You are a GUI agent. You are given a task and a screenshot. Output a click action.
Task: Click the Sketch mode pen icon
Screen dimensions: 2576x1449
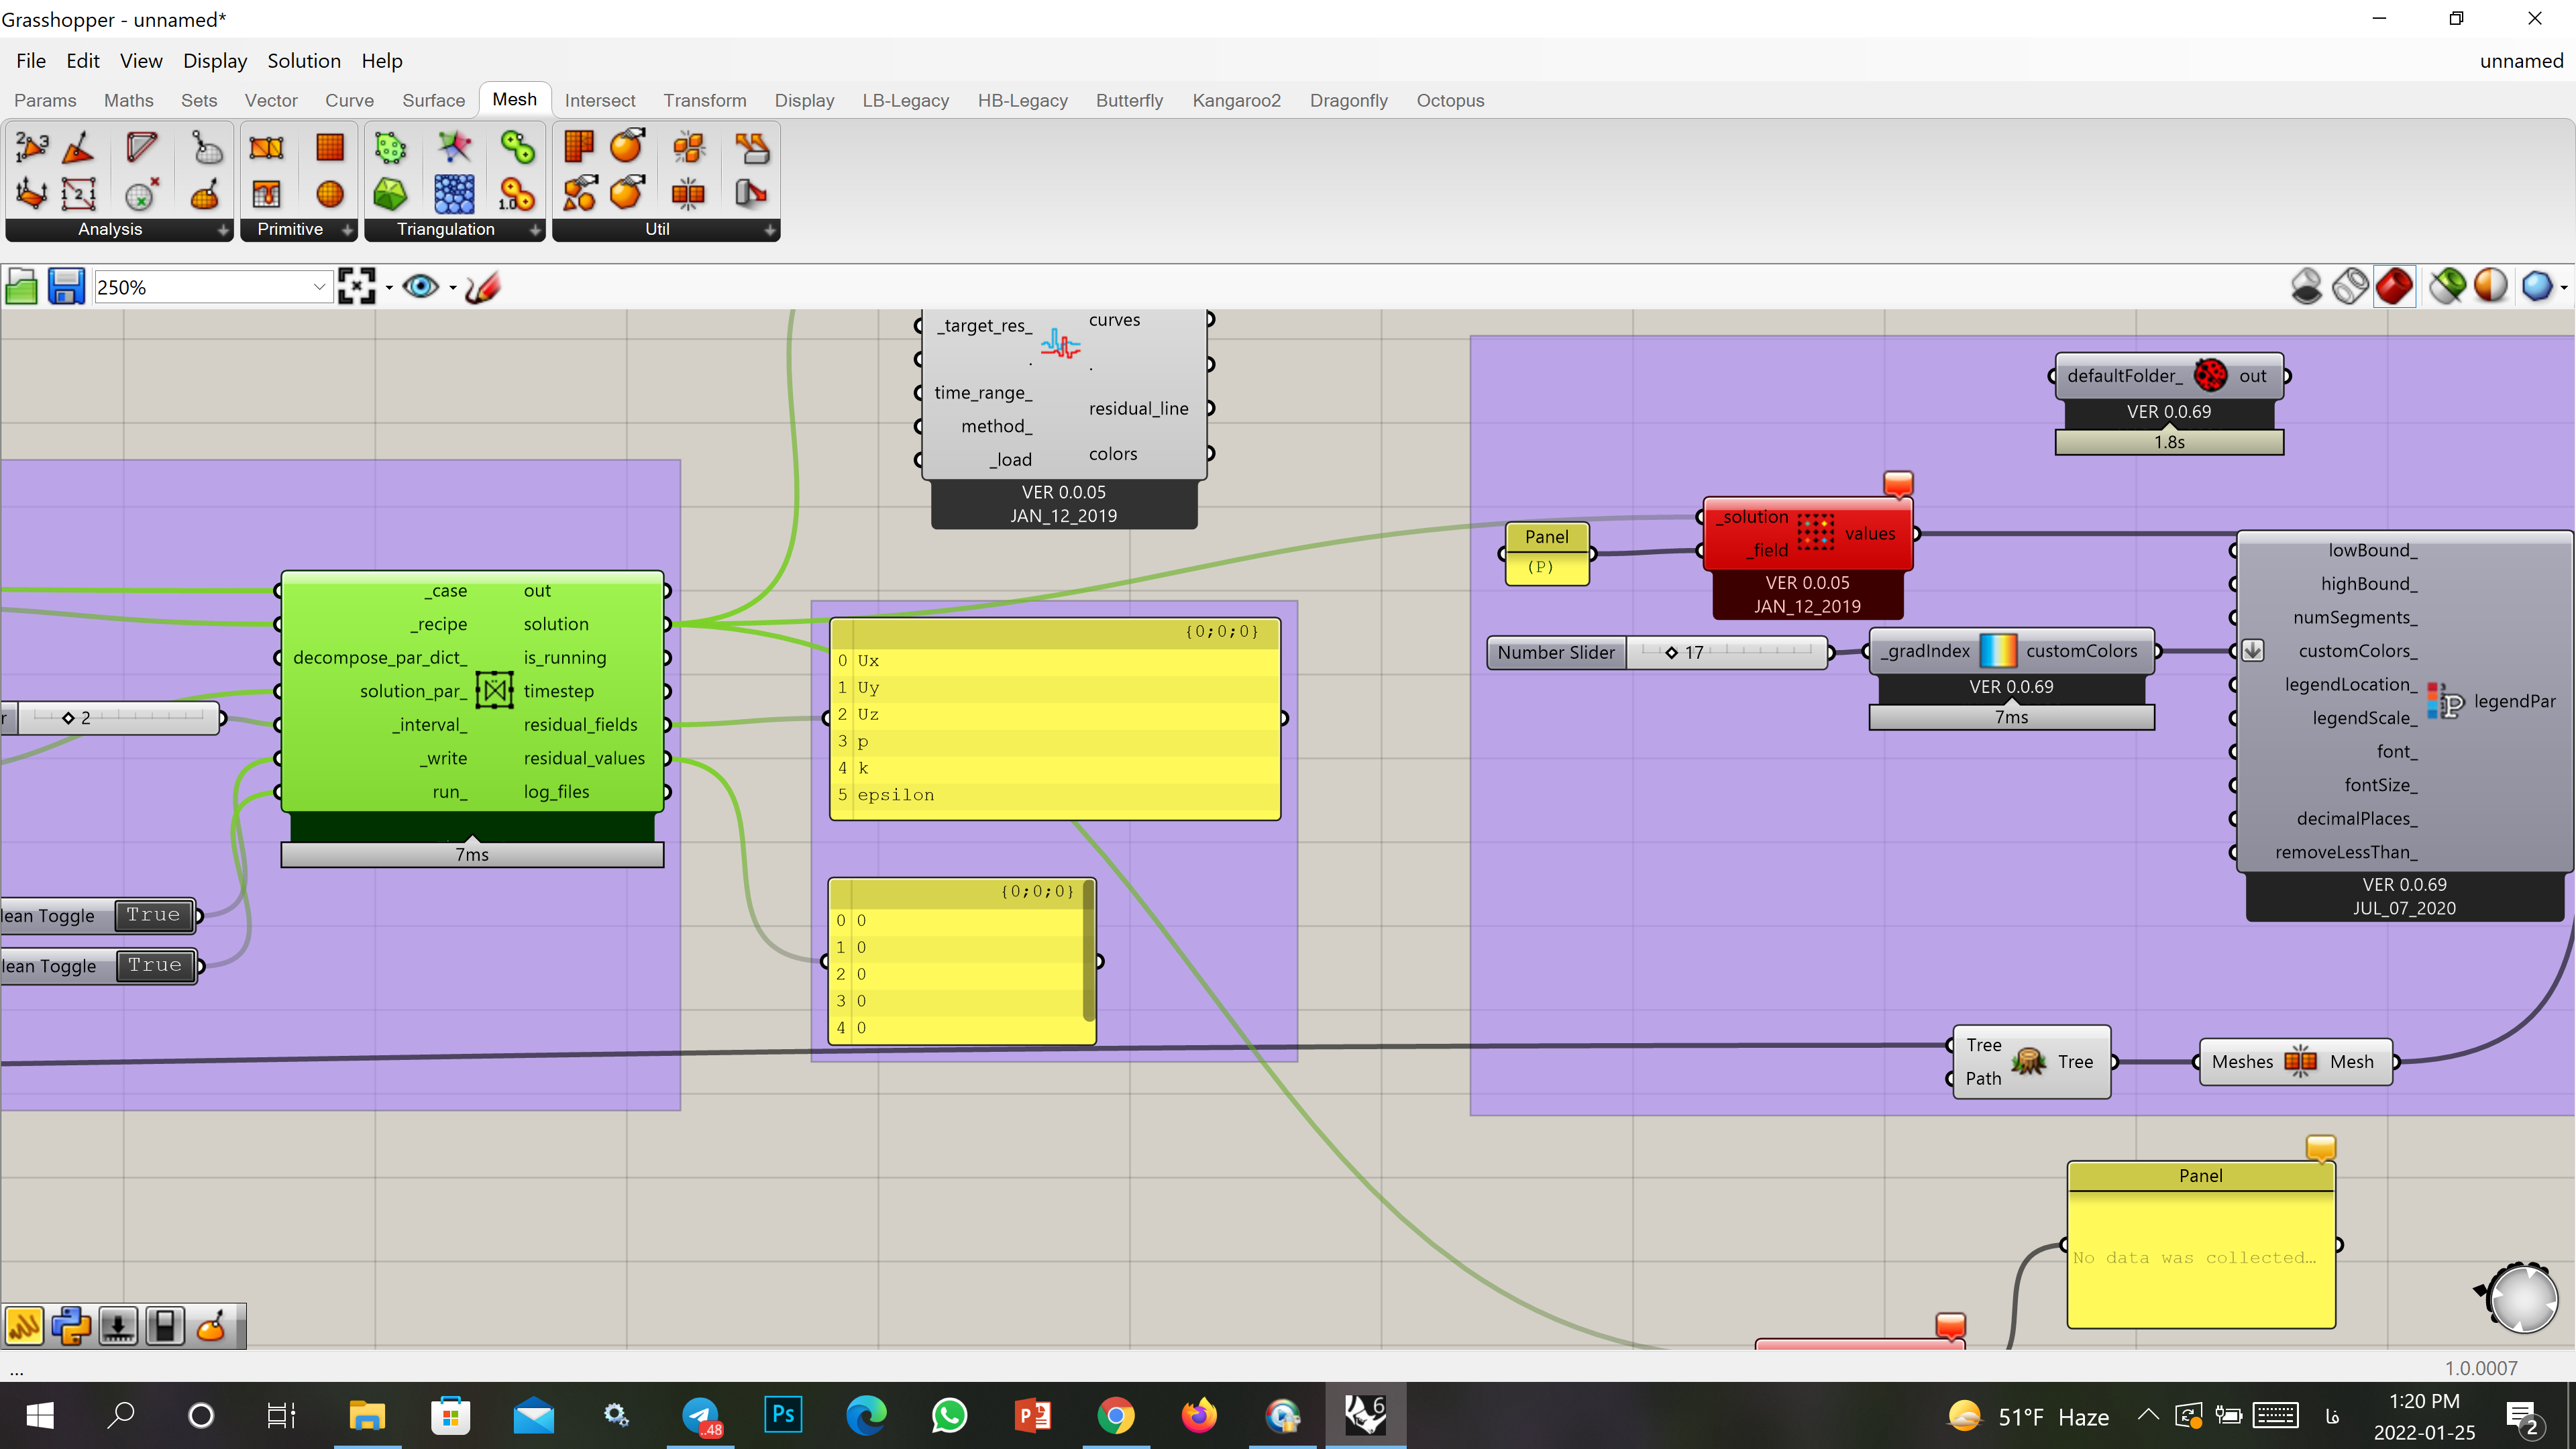click(483, 287)
